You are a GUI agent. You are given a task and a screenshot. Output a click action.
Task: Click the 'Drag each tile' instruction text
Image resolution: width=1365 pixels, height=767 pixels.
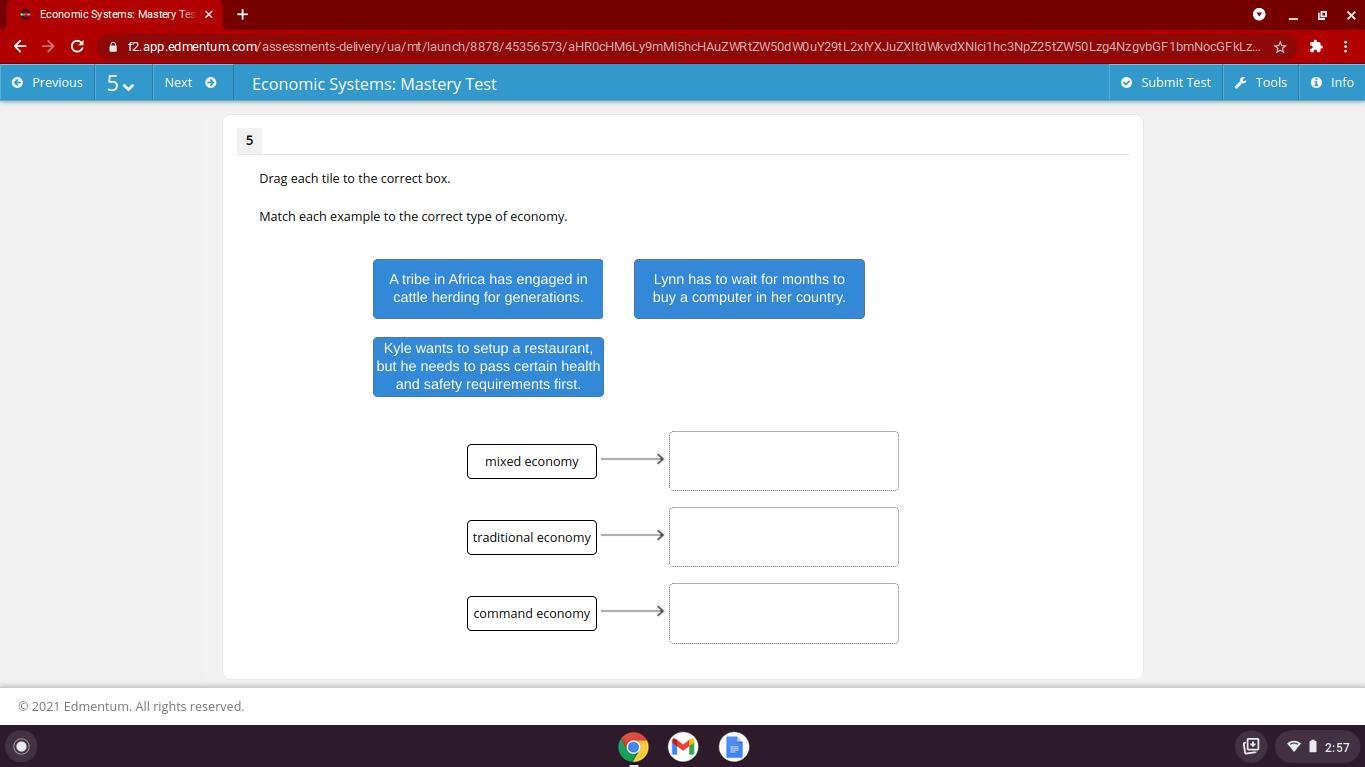click(x=355, y=178)
